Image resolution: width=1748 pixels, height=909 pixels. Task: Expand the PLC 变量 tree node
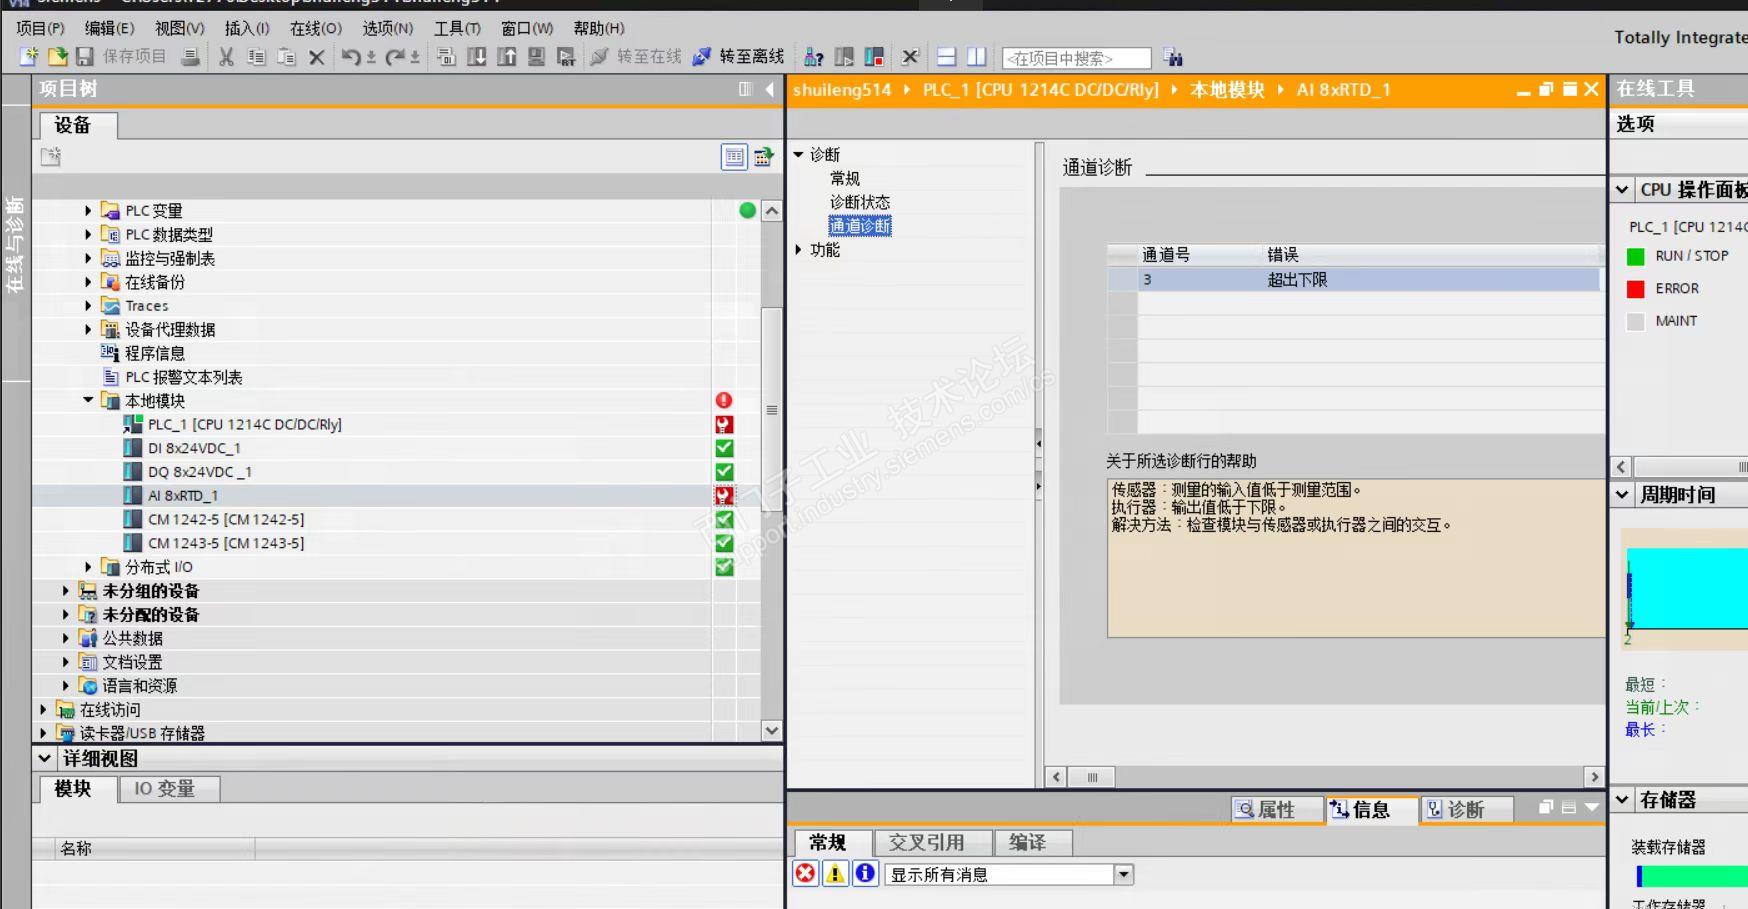(x=88, y=211)
